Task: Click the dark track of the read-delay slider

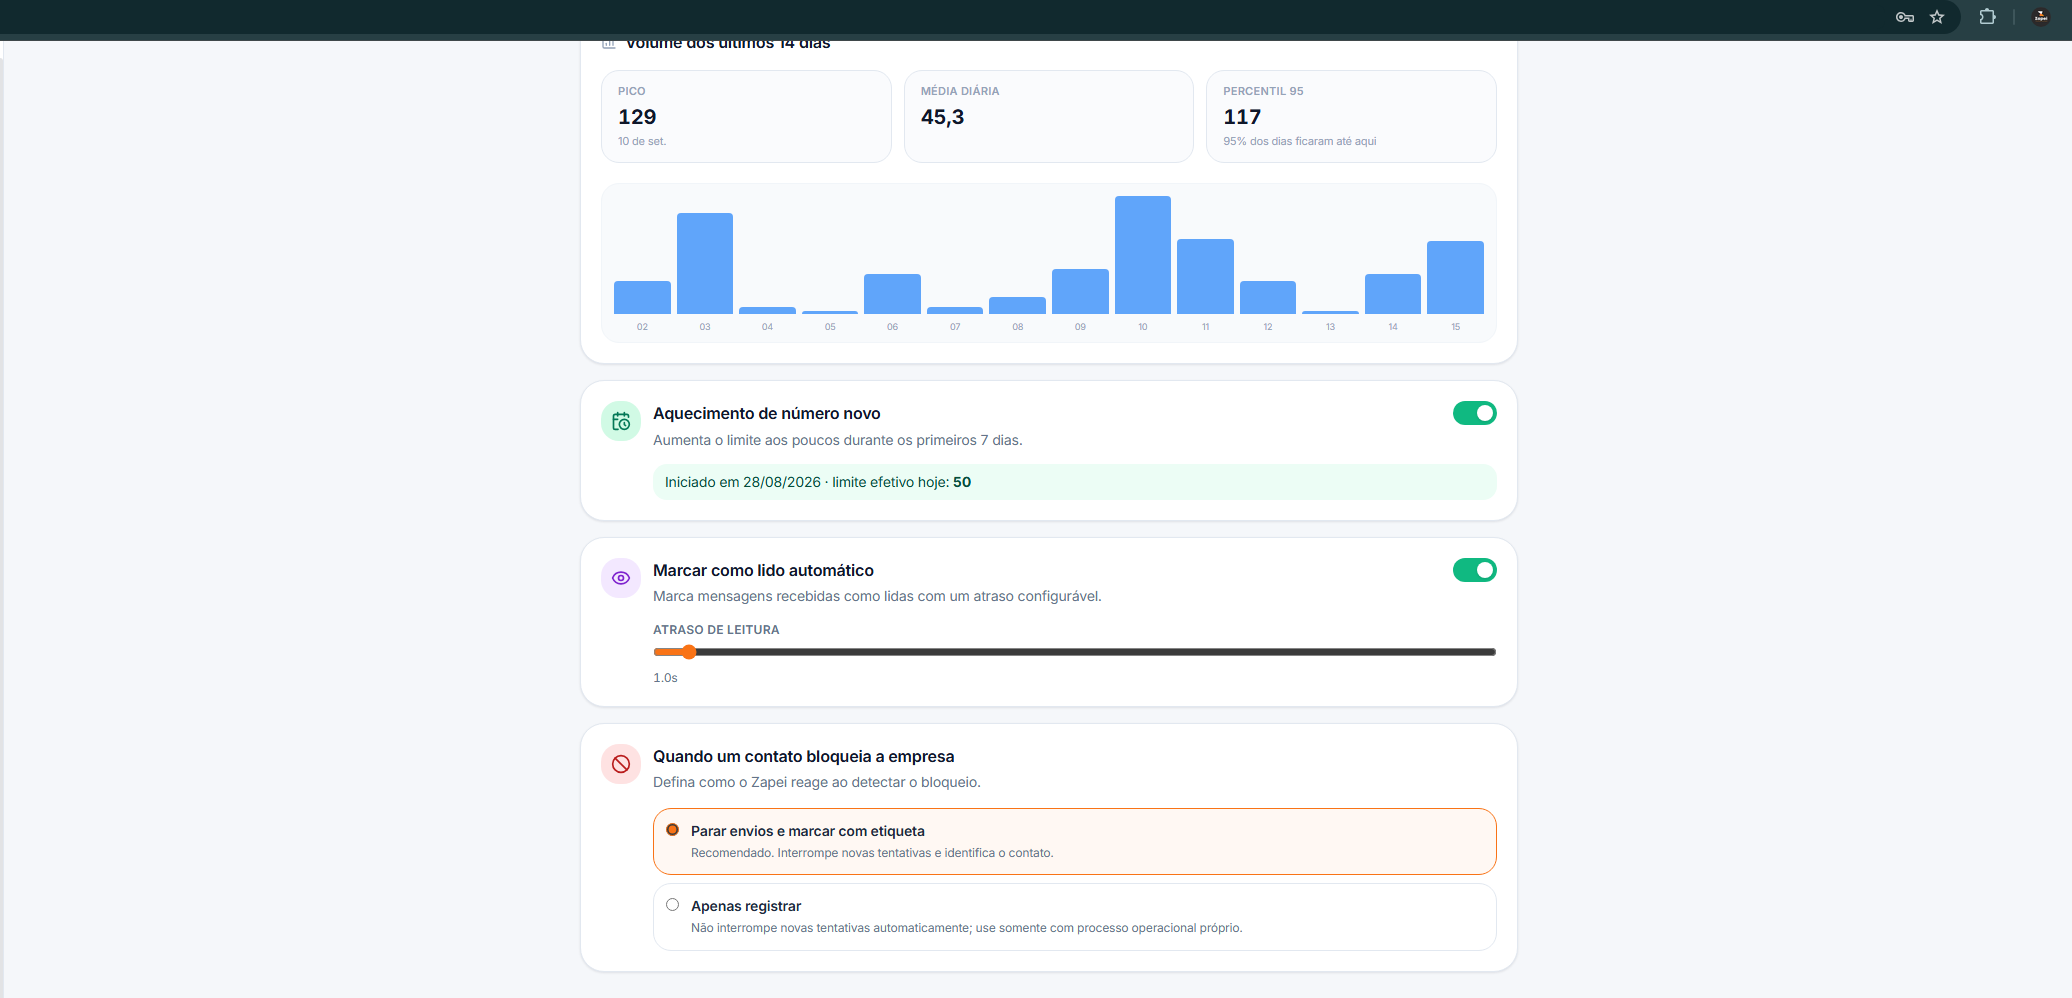Action: (1095, 652)
